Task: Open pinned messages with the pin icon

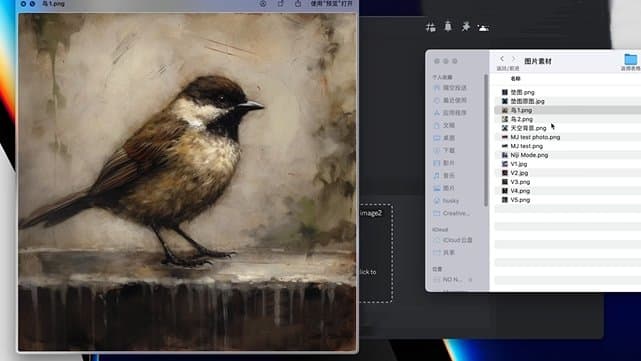Action: coord(466,27)
